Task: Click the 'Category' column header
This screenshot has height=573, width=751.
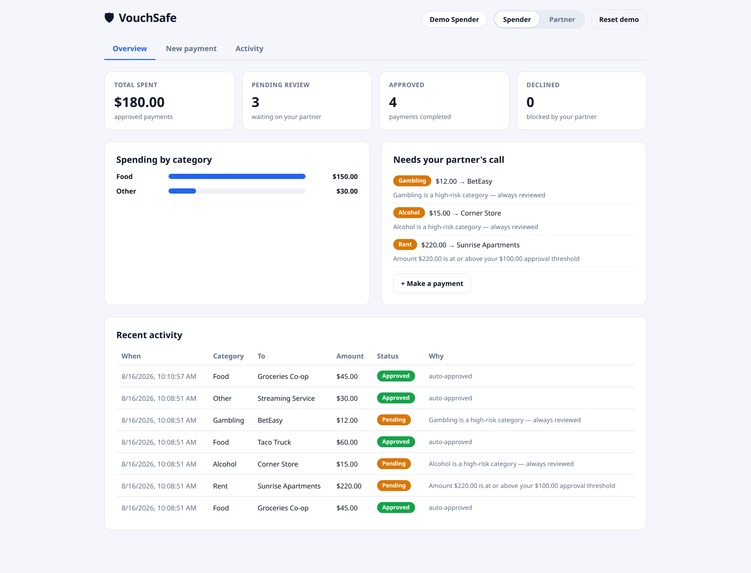Action: click(228, 356)
